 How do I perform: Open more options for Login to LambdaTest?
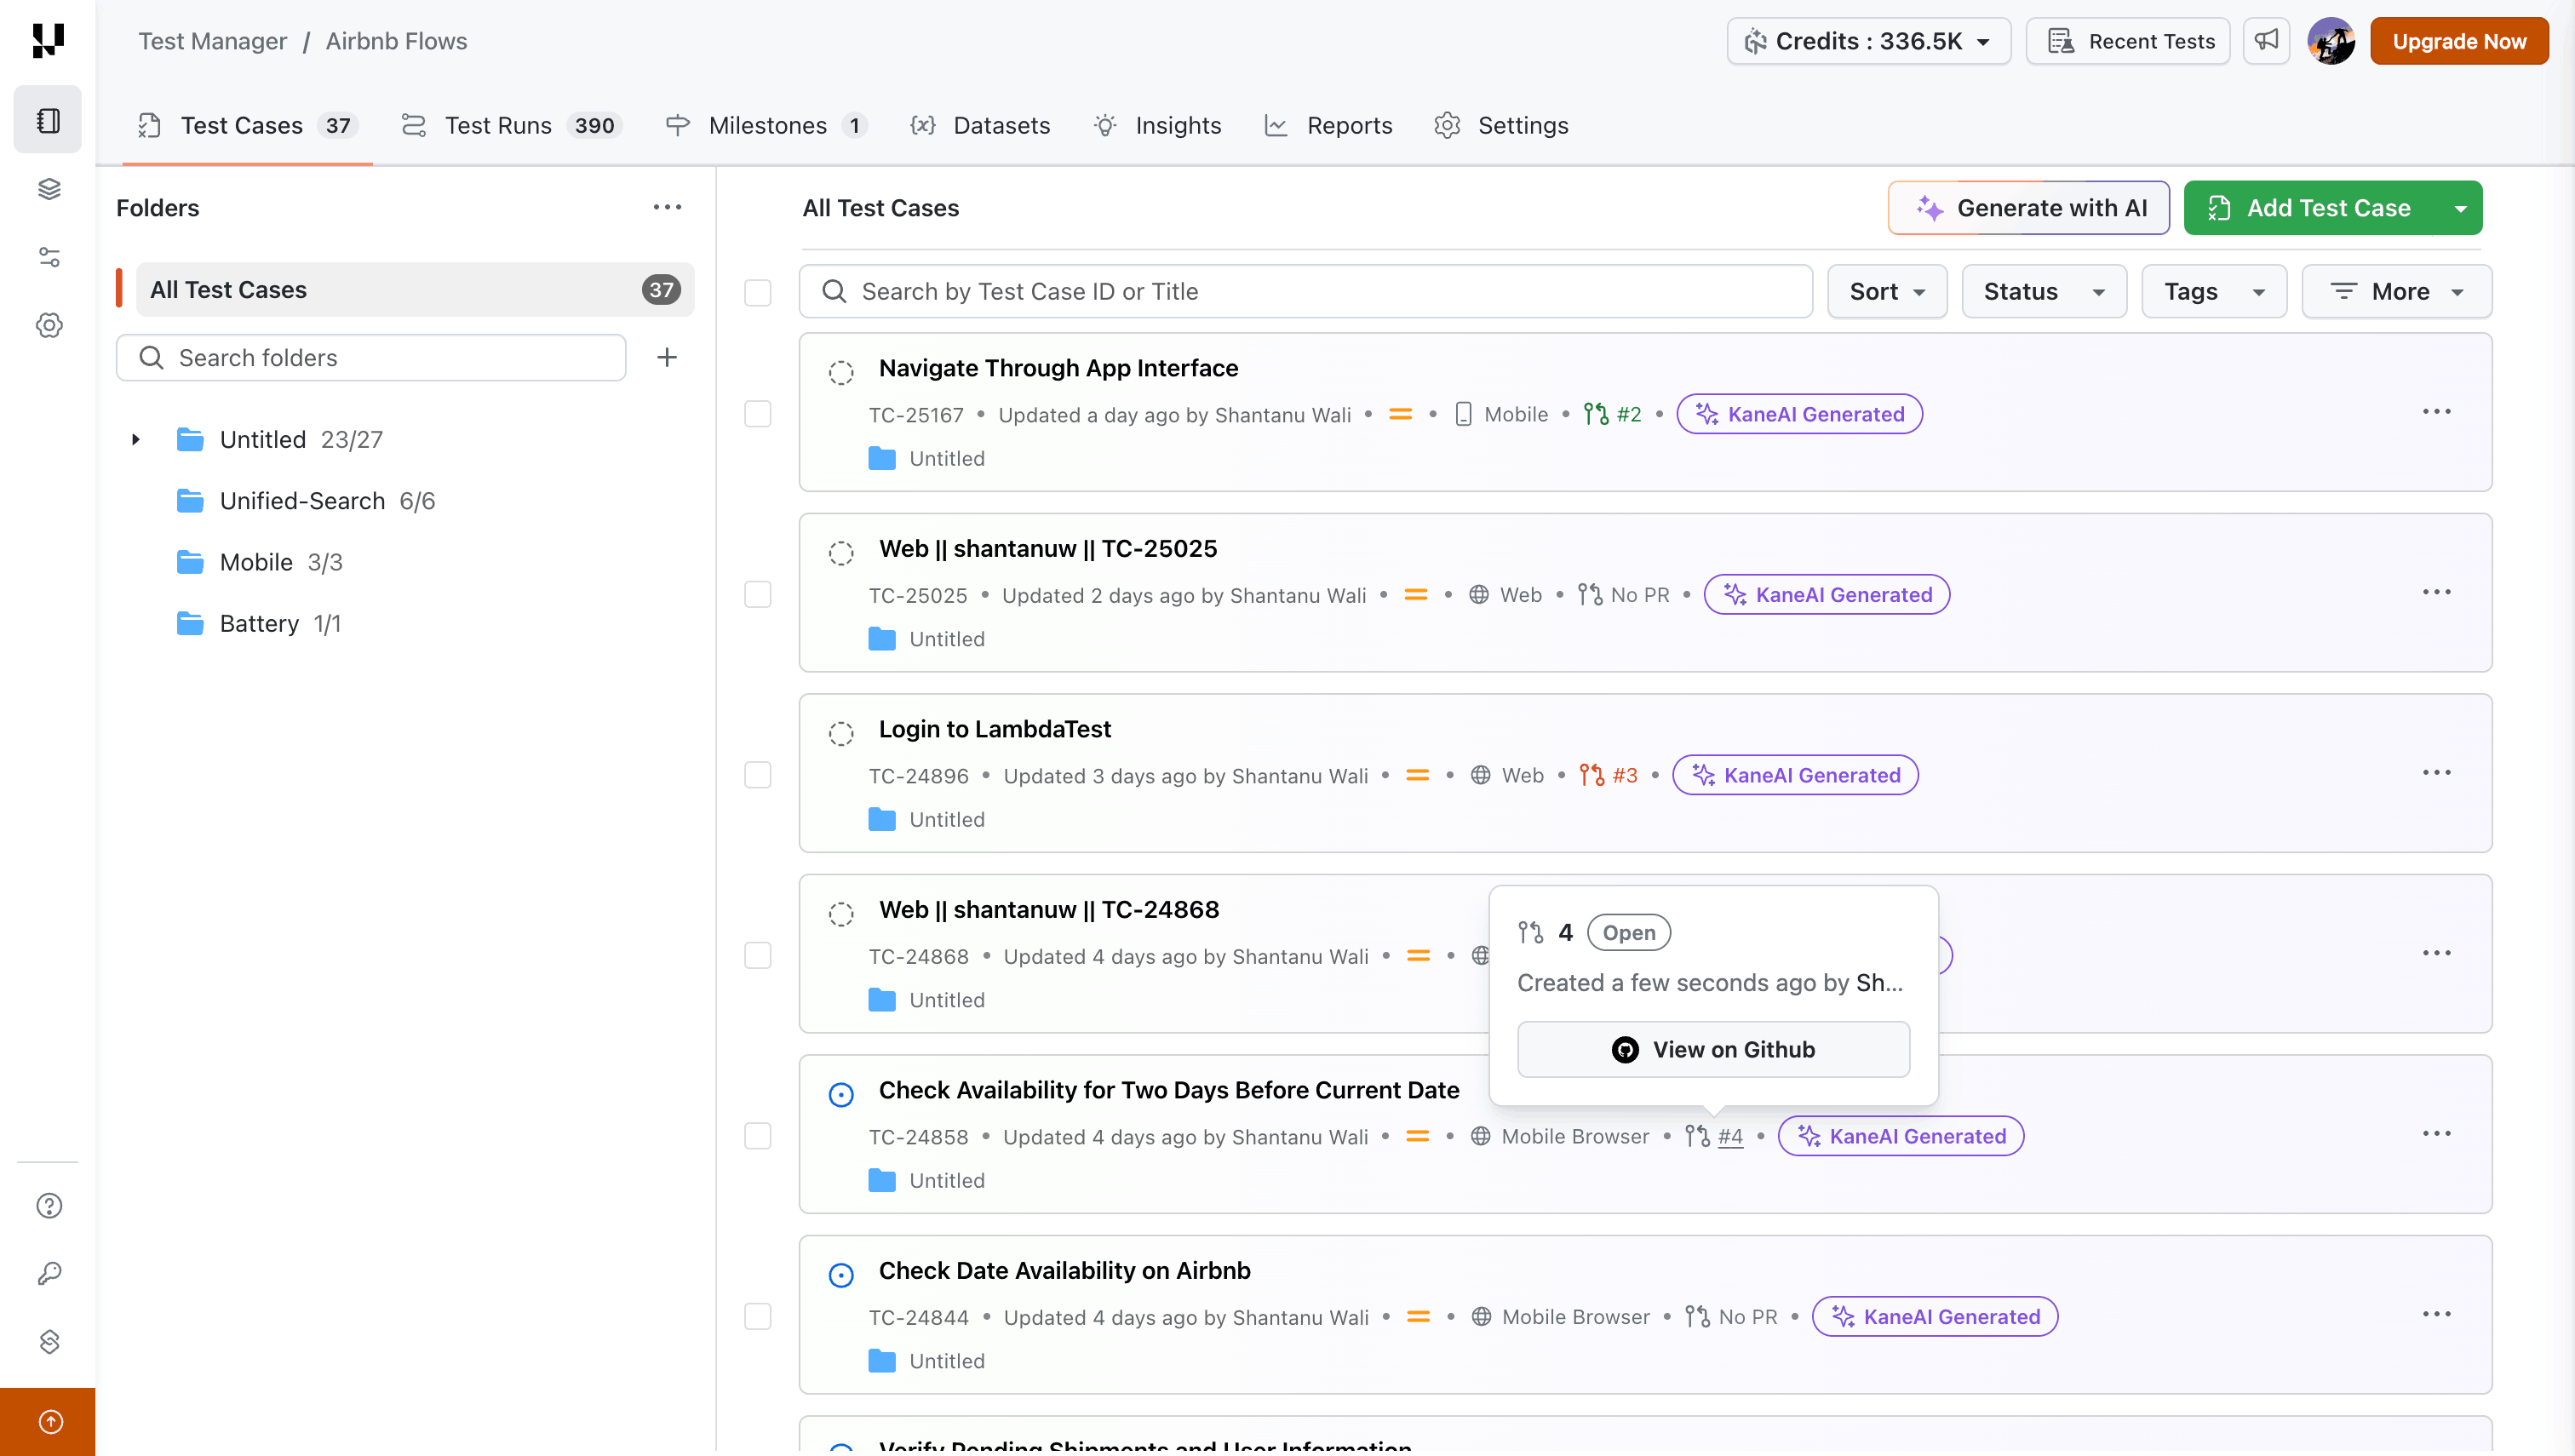point(2436,773)
